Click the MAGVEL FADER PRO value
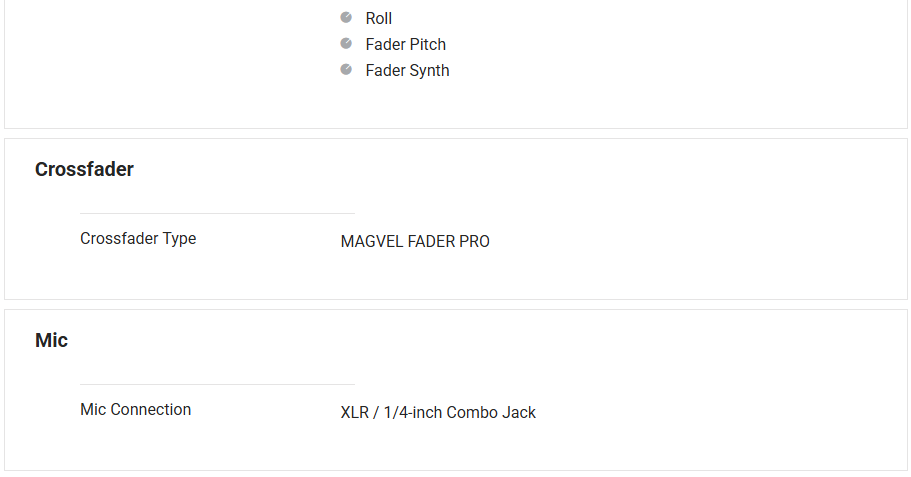The width and height of the screenshot is (911, 477). (415, 241)
